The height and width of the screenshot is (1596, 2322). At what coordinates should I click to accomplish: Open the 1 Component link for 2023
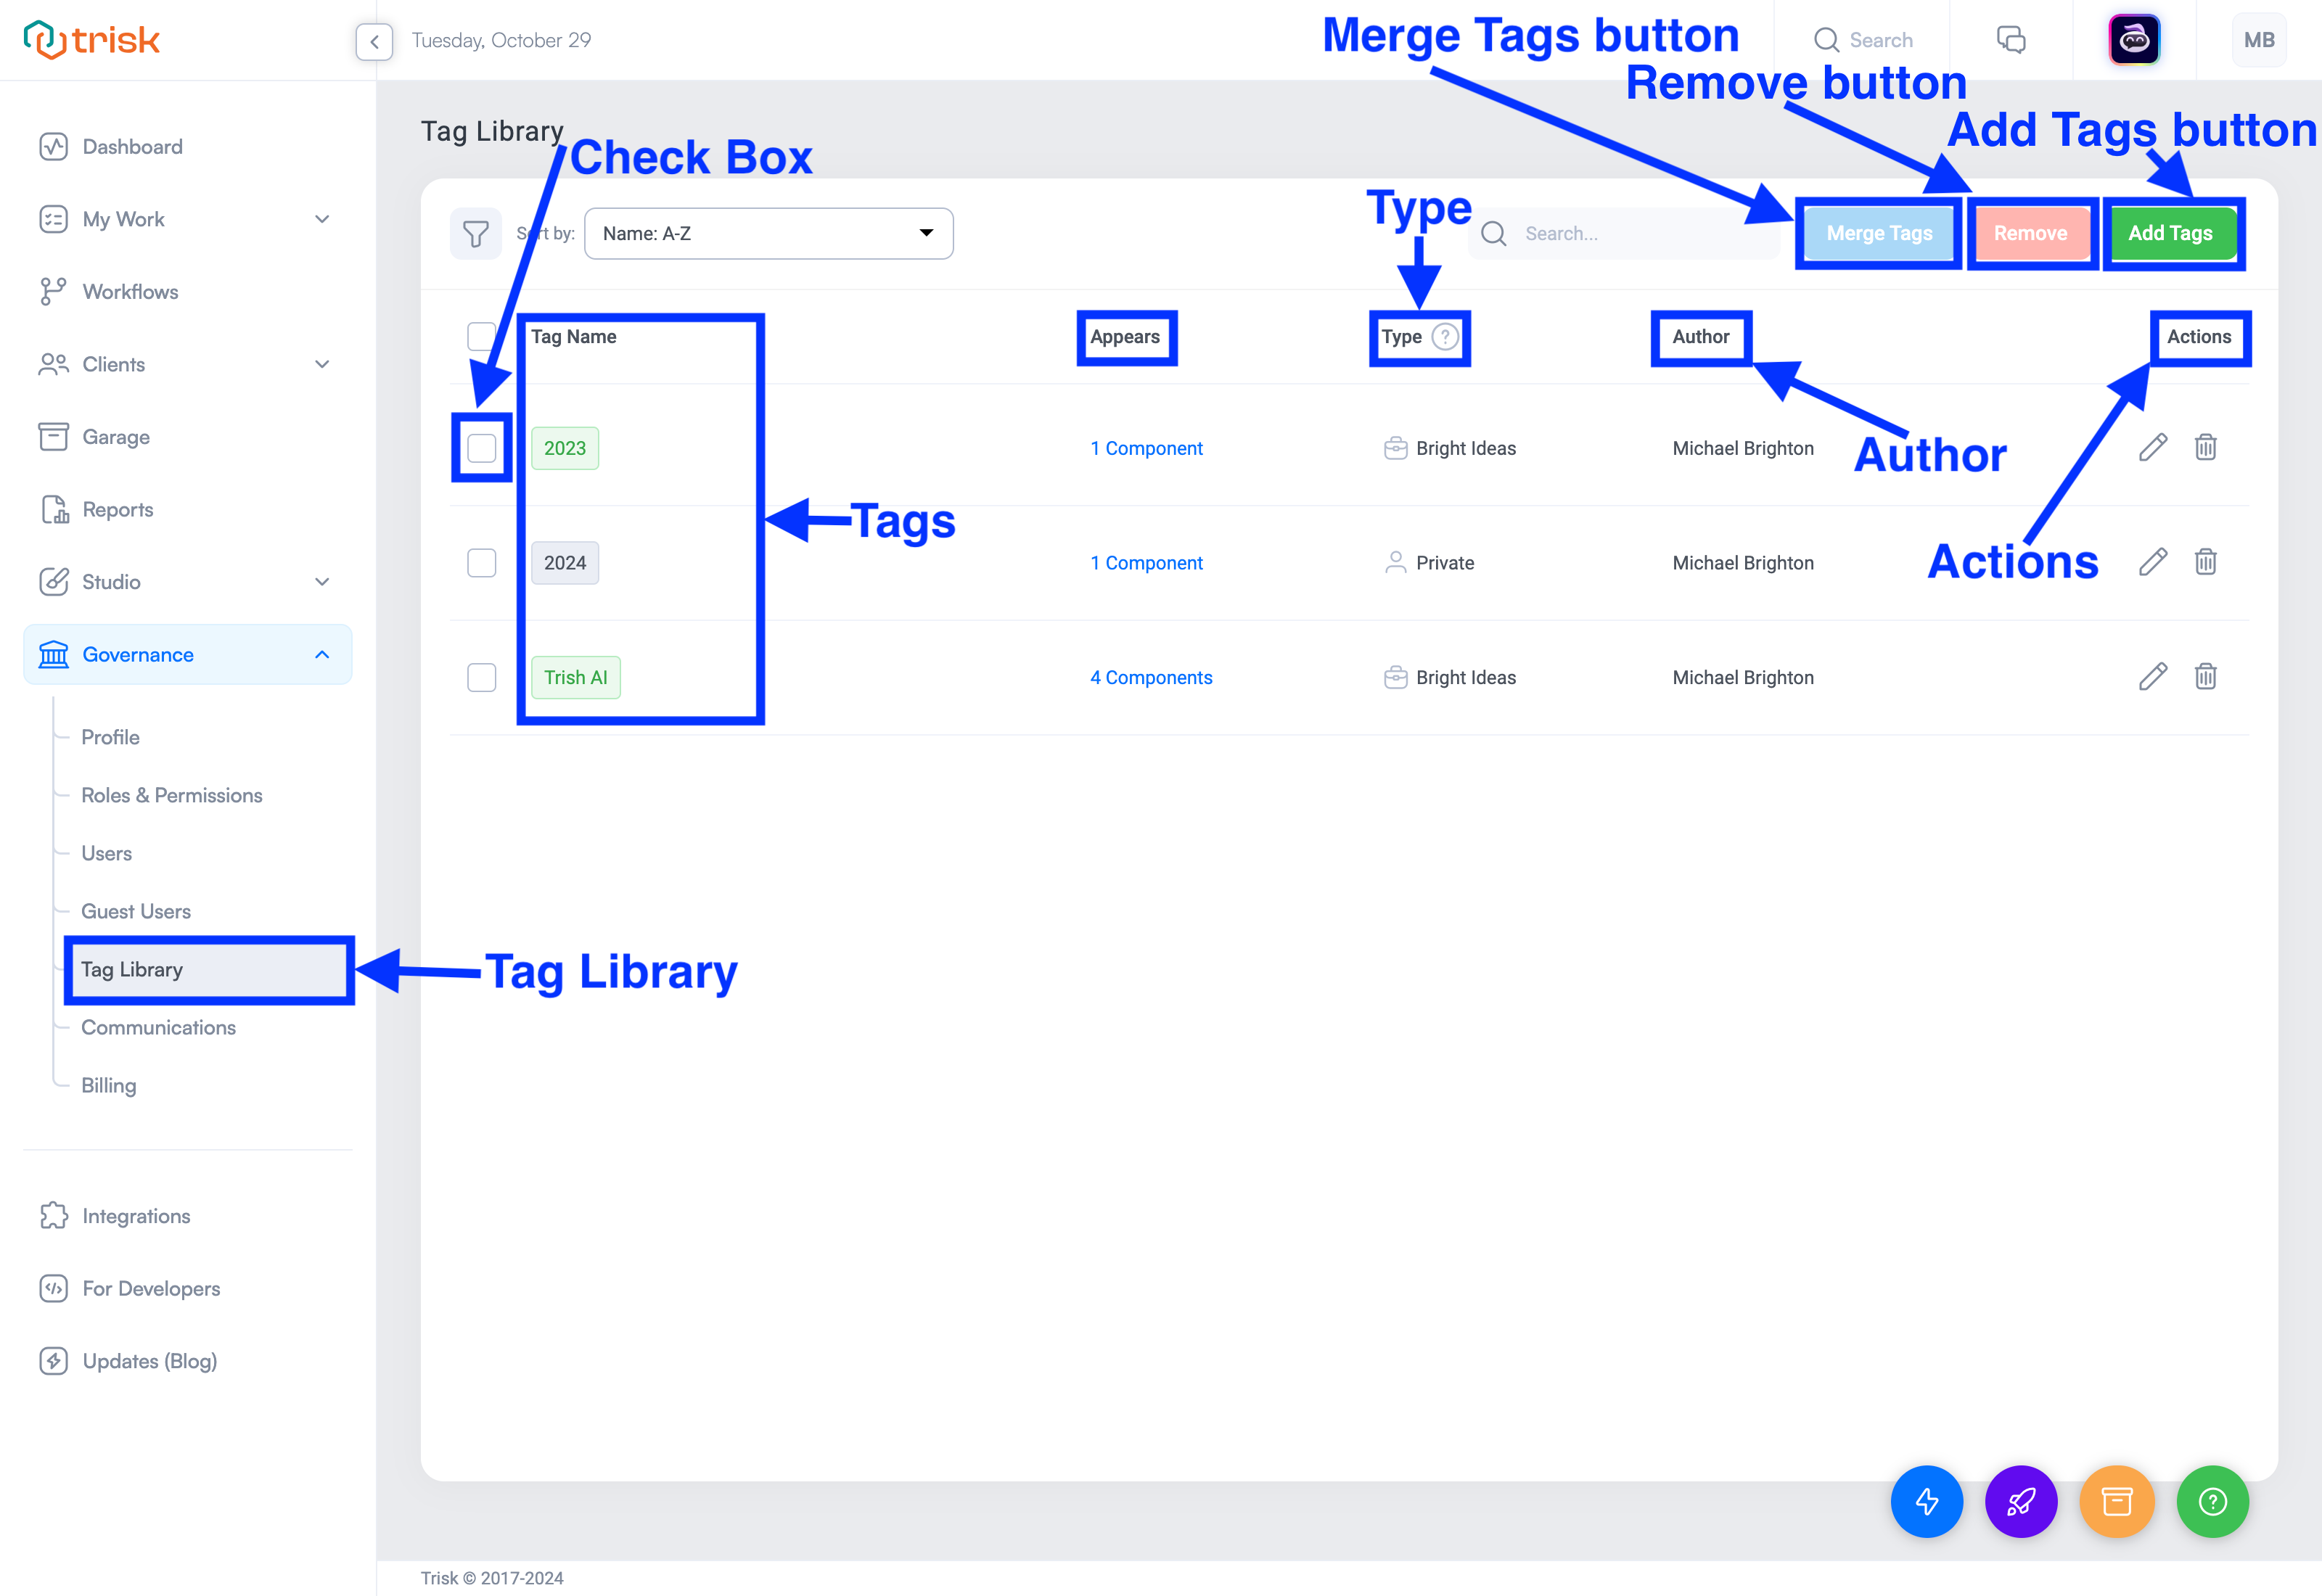coord(1146,448)
